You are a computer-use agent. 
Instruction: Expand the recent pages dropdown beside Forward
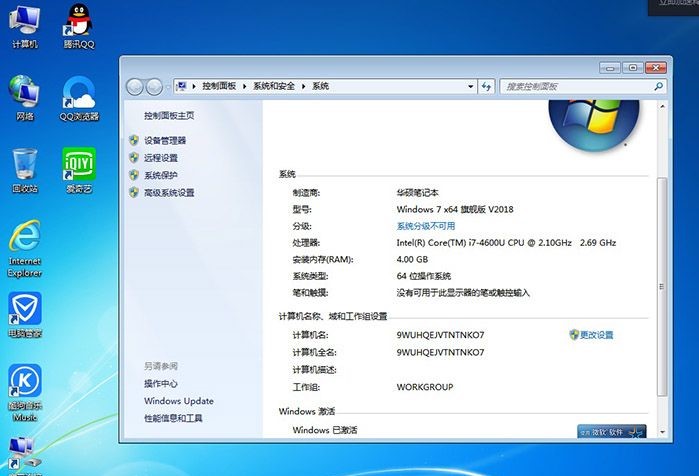coord(166,87)
